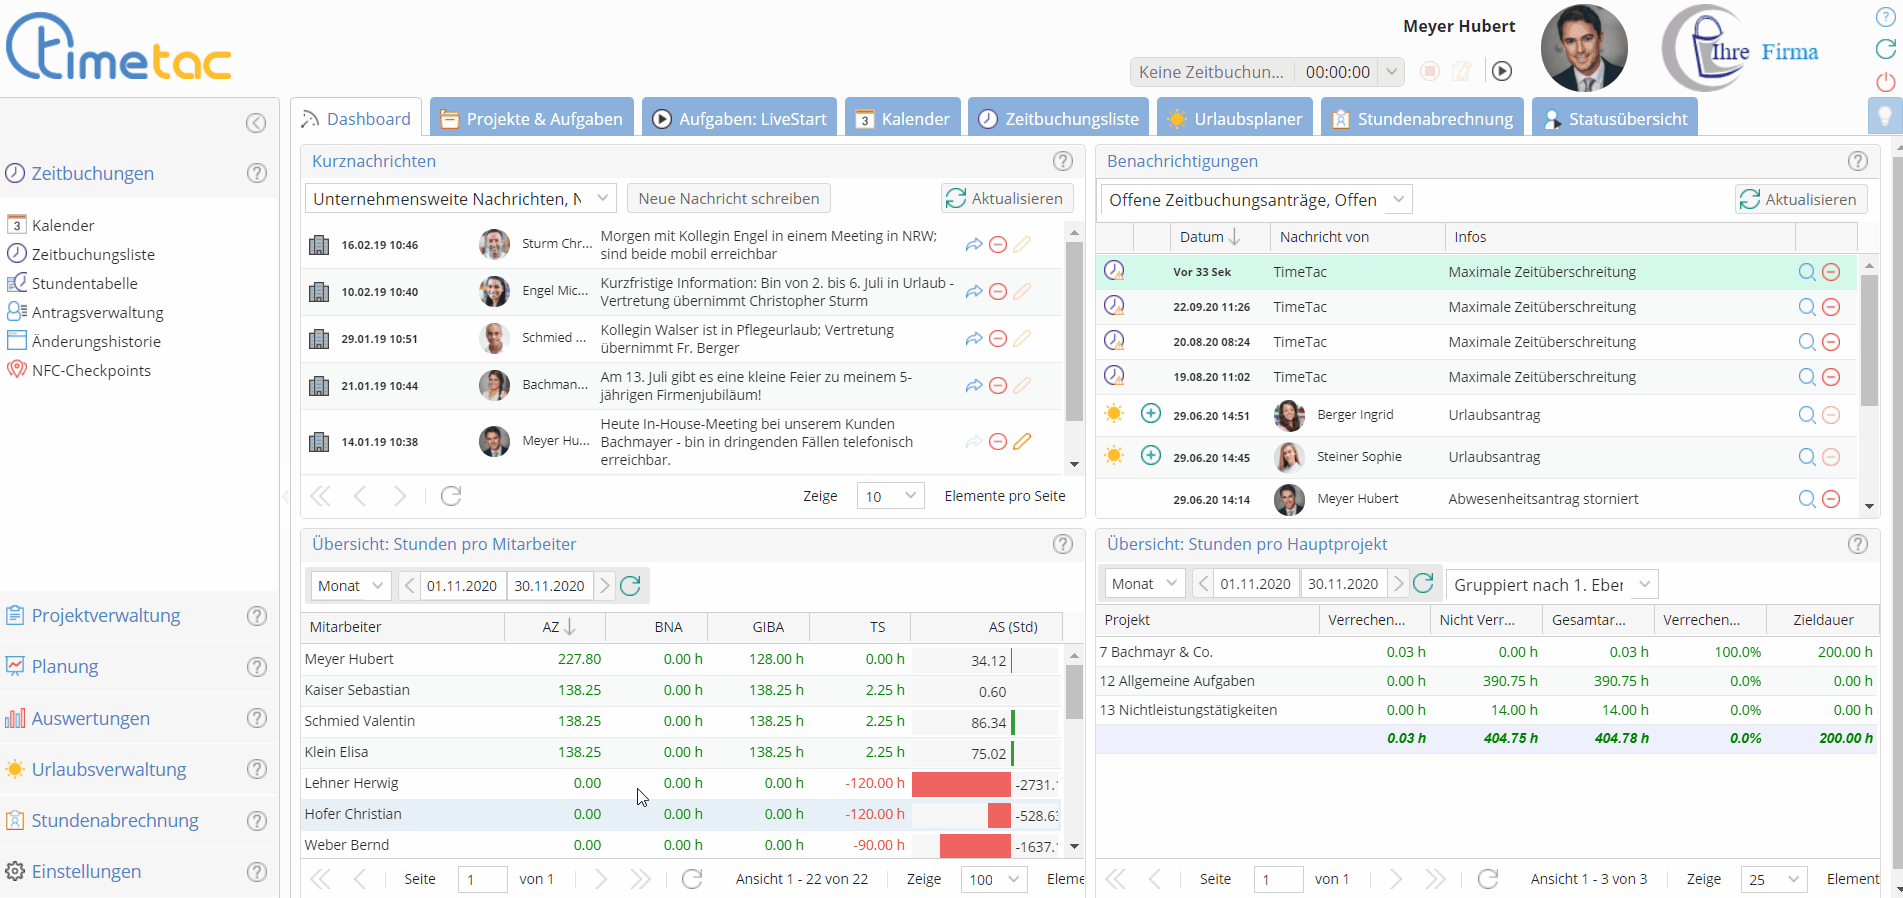Collapse the left sidebar with the arrow icon
This screenshot has height=898, width=1903.
[x=256, y=123]
